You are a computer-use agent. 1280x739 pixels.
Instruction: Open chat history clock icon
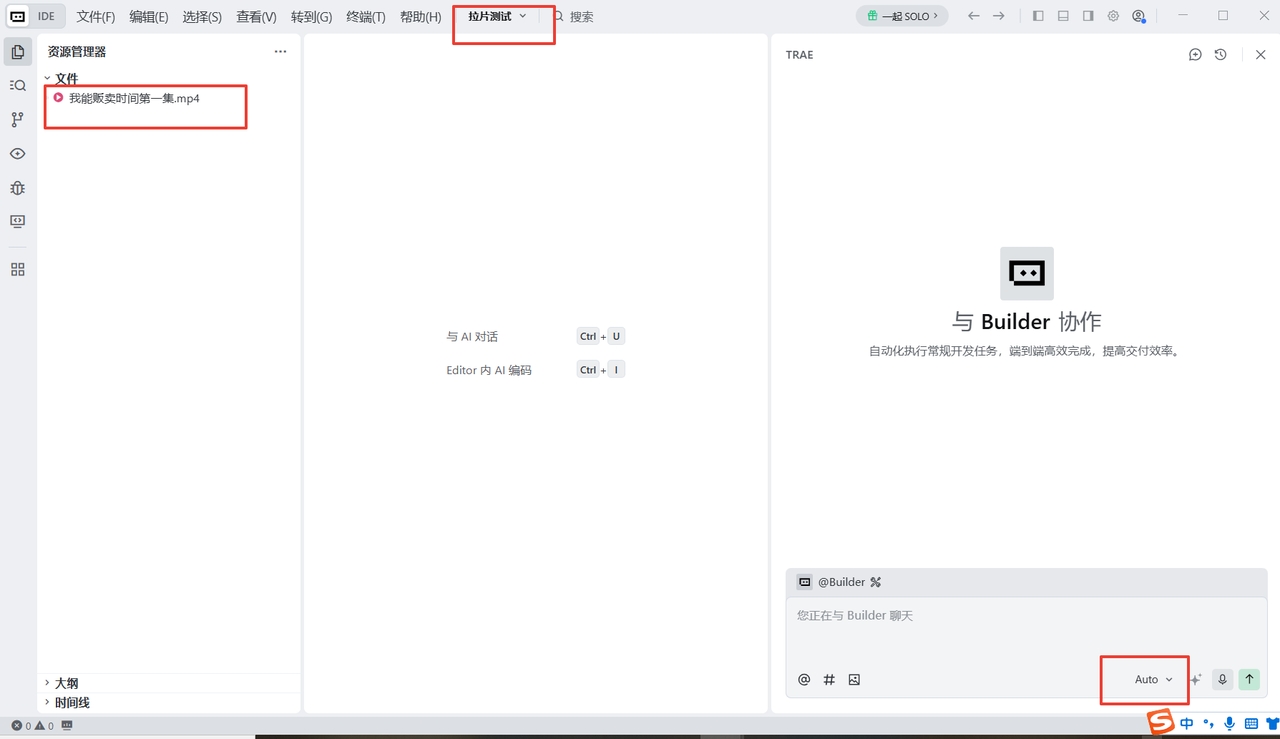(x=1221, y=55)
